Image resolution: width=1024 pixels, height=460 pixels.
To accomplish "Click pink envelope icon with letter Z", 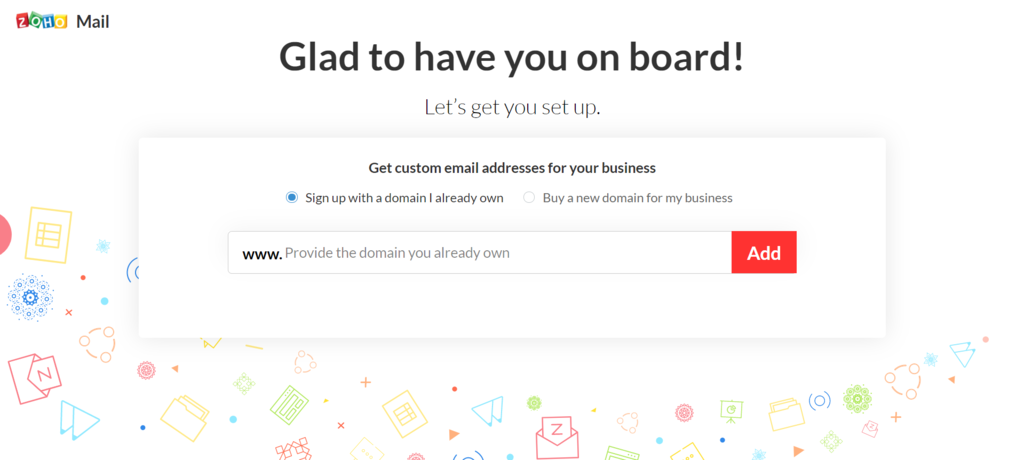I will coord(557,431).
